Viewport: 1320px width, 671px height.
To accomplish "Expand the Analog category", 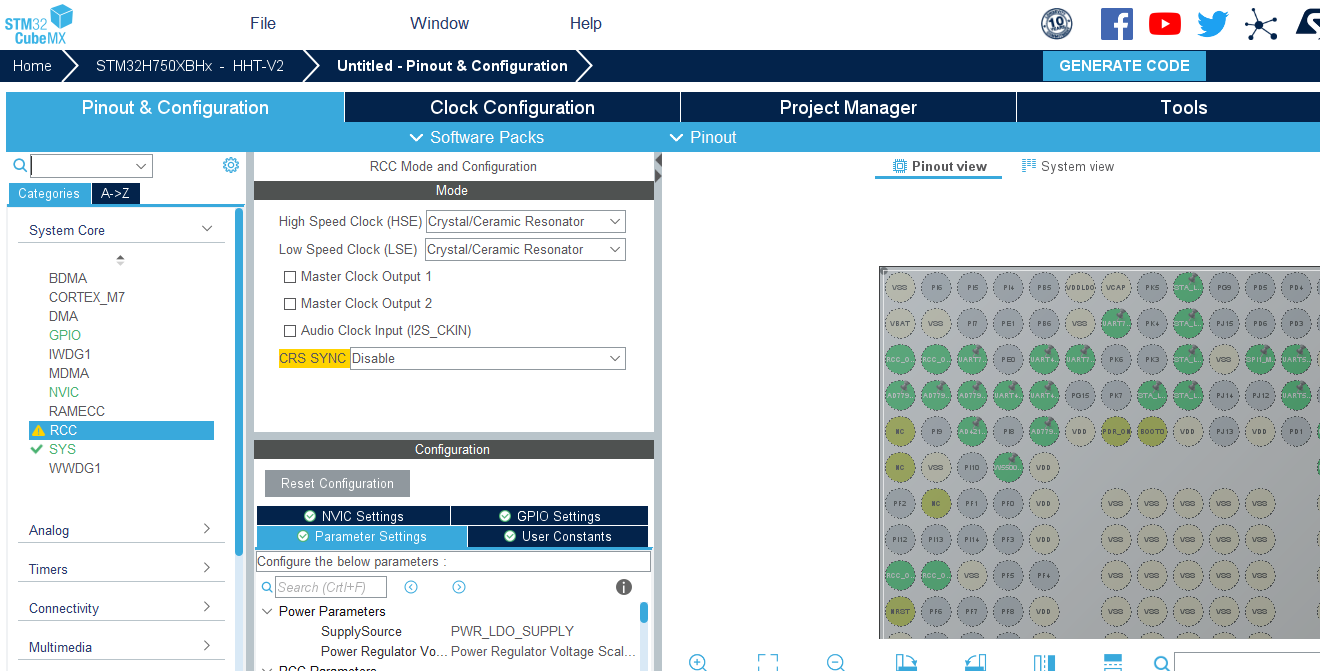I will point(207,529).
